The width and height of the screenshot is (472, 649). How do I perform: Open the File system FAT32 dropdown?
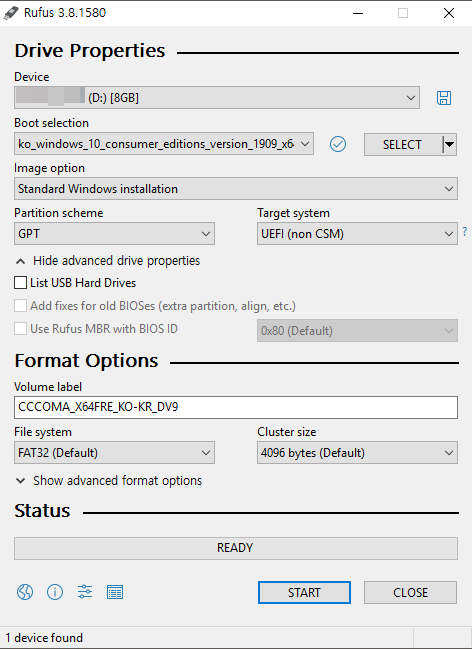tap(114, 452)
